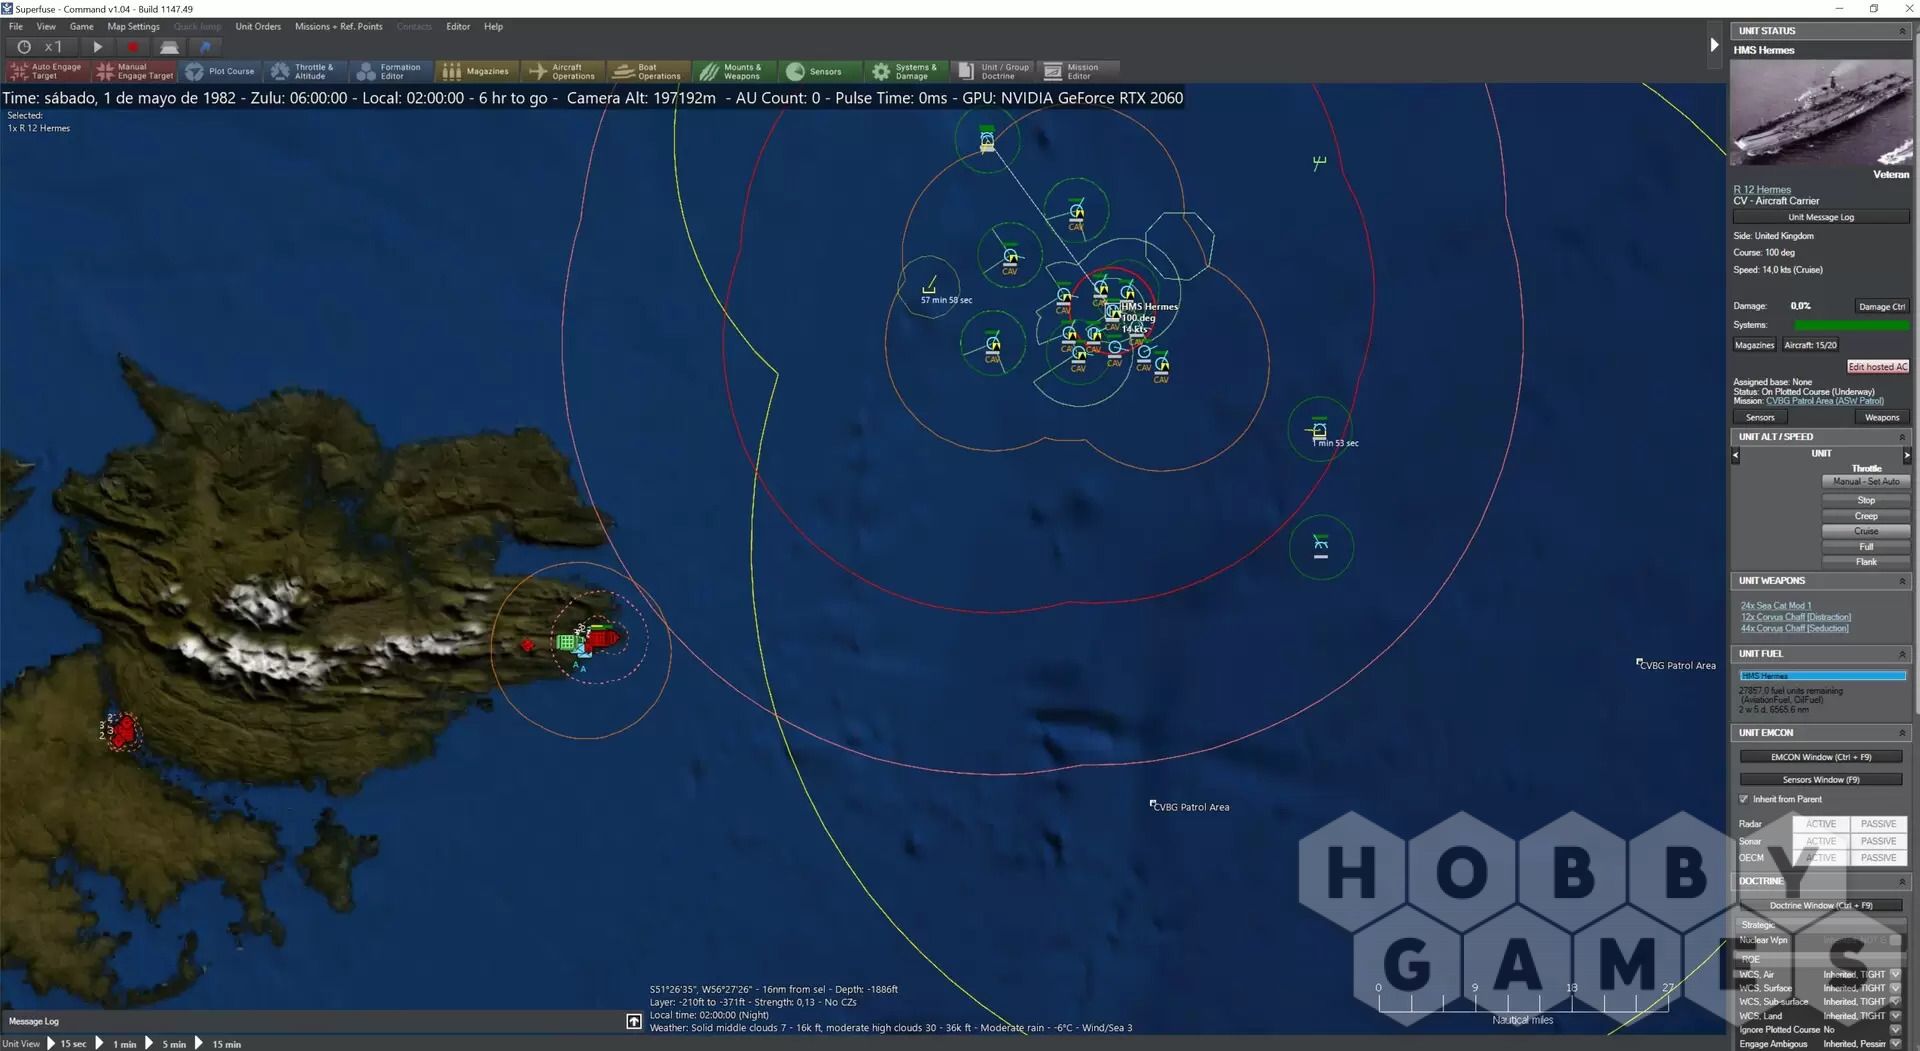Select Auto Engage Target tool

(x=47, y=71)
